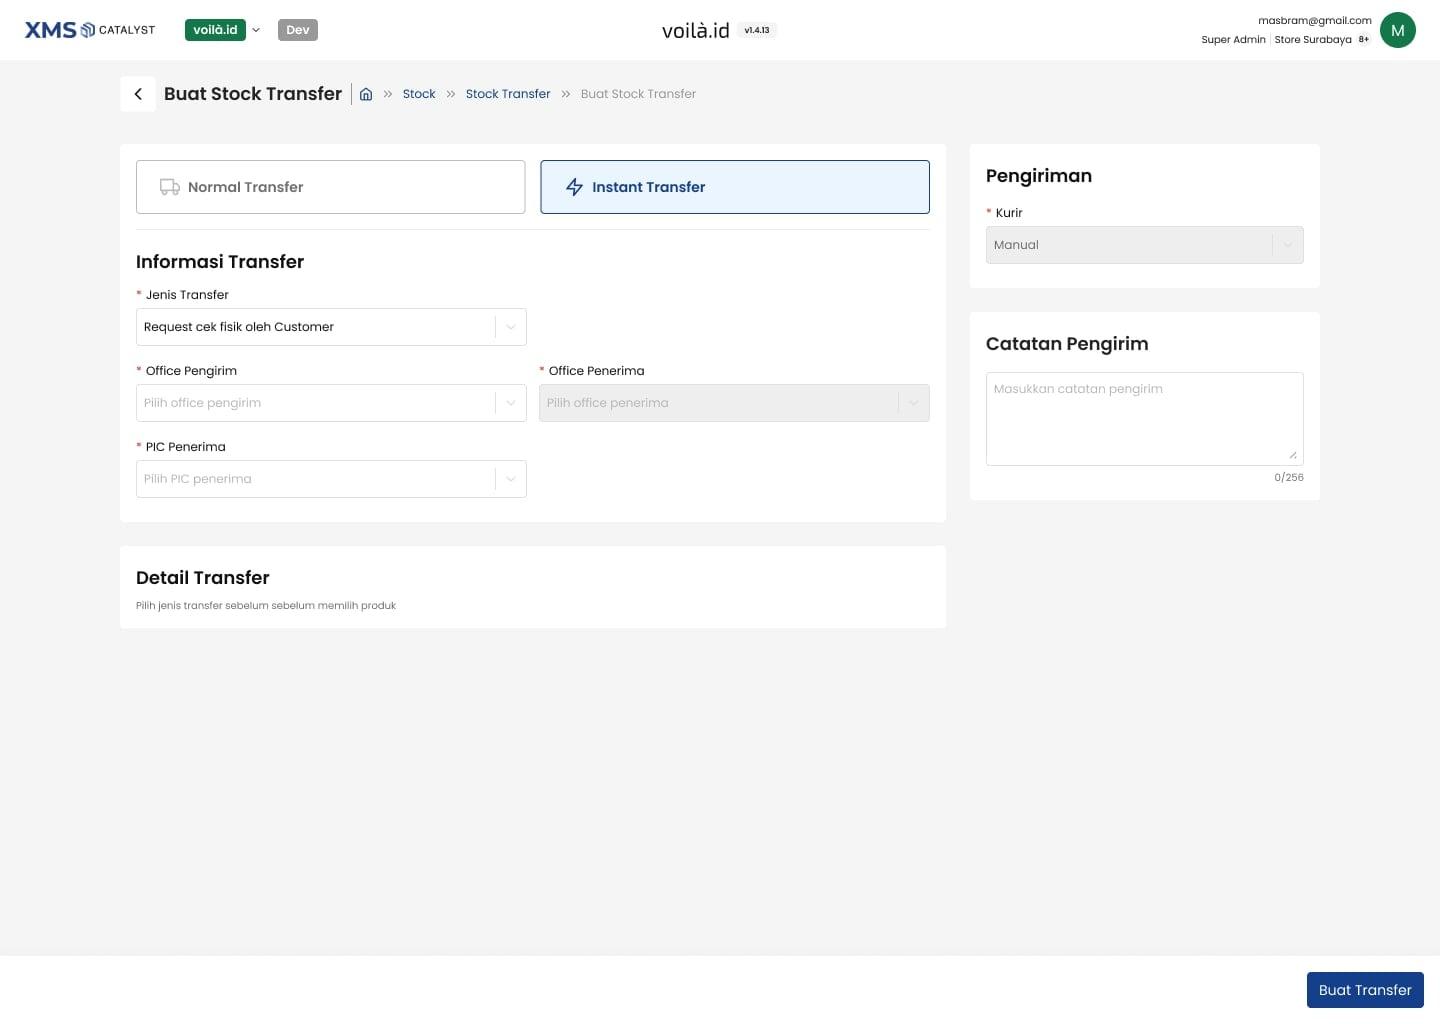
Task: Focus the Catatan Pengirim text area
Action: [x=1145, y=419]
